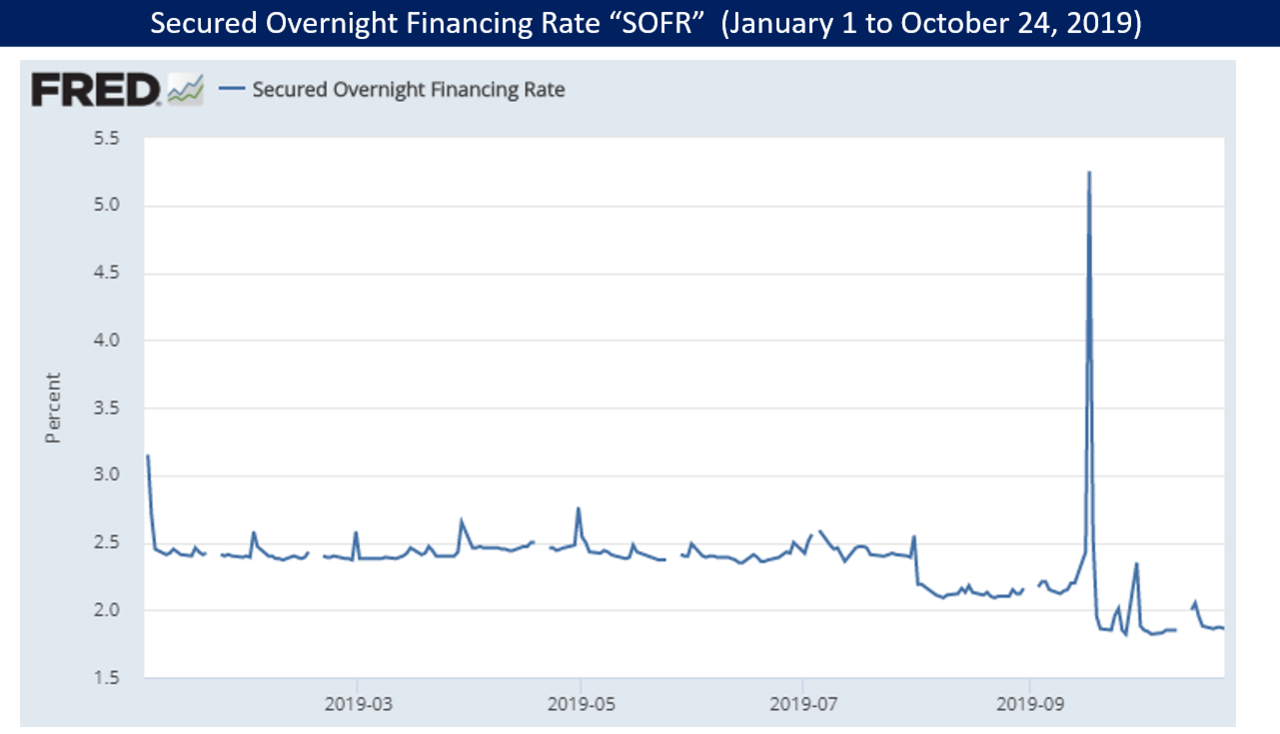Click the 4.0 y-axis tick label
The height and width of the screenshot is (734, 1280).
pyautogui.click(x=106, y=341)
